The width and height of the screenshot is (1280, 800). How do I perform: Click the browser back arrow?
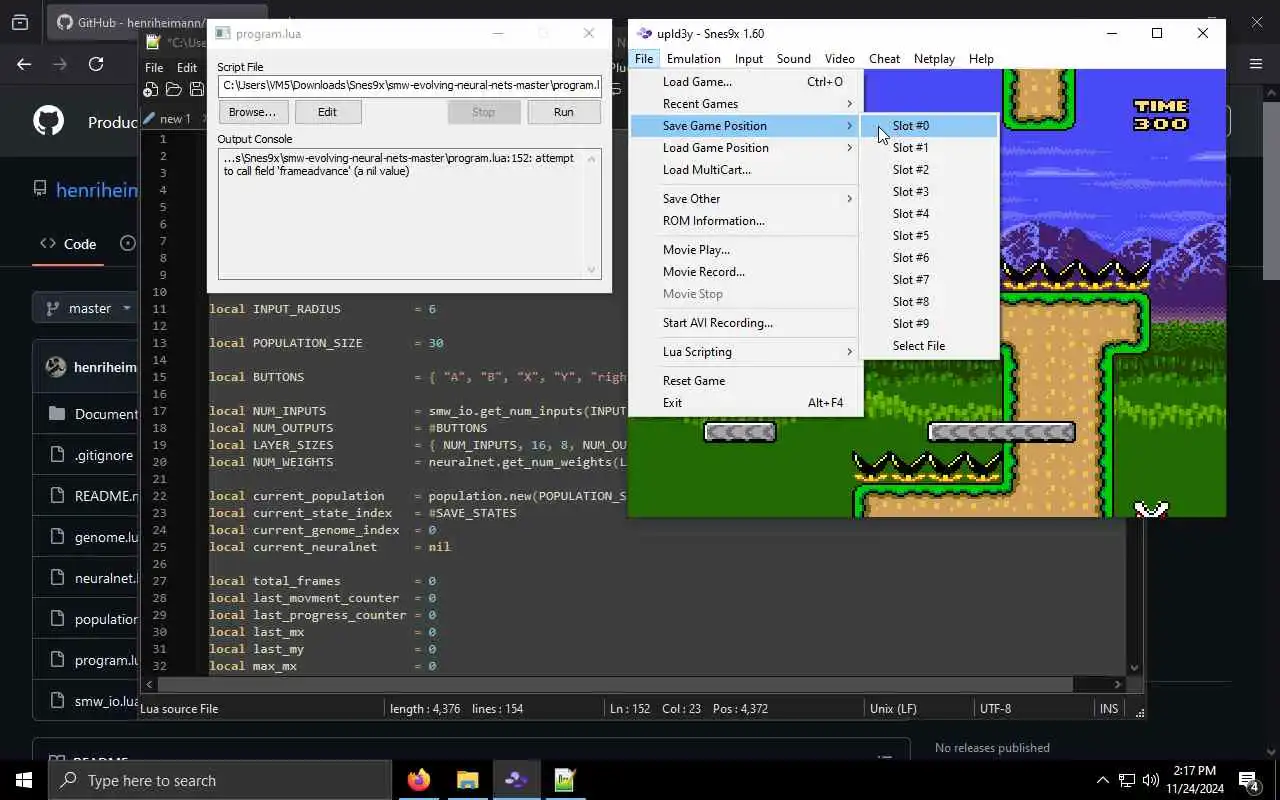click(x=24, y=64)
